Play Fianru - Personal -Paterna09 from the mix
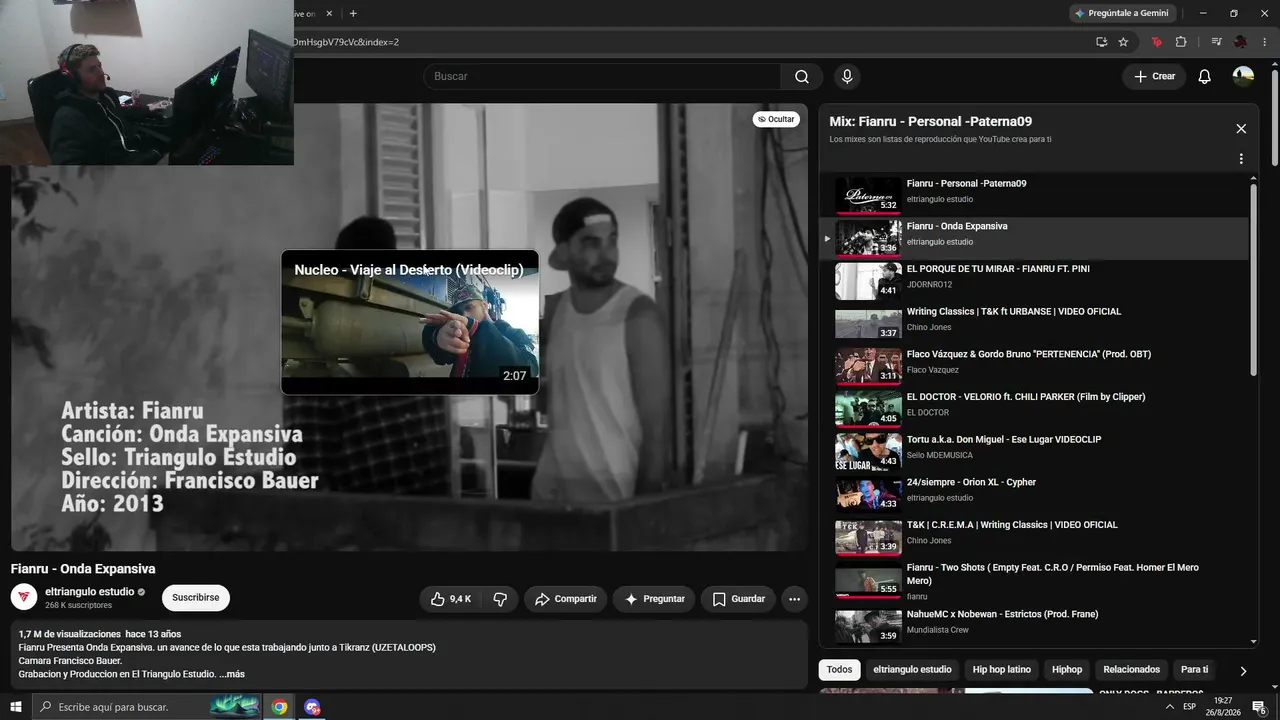This screenshot has width=1280, height=720. [x=1035, y=196]
